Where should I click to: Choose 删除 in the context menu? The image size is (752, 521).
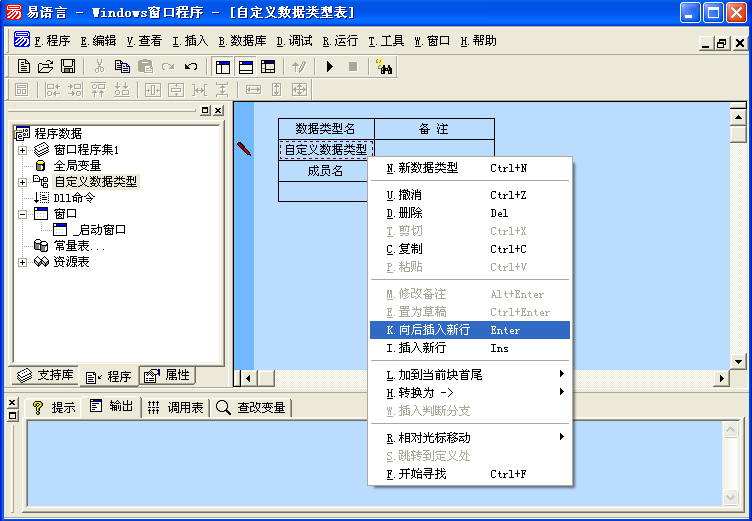(x=470, y=213)
